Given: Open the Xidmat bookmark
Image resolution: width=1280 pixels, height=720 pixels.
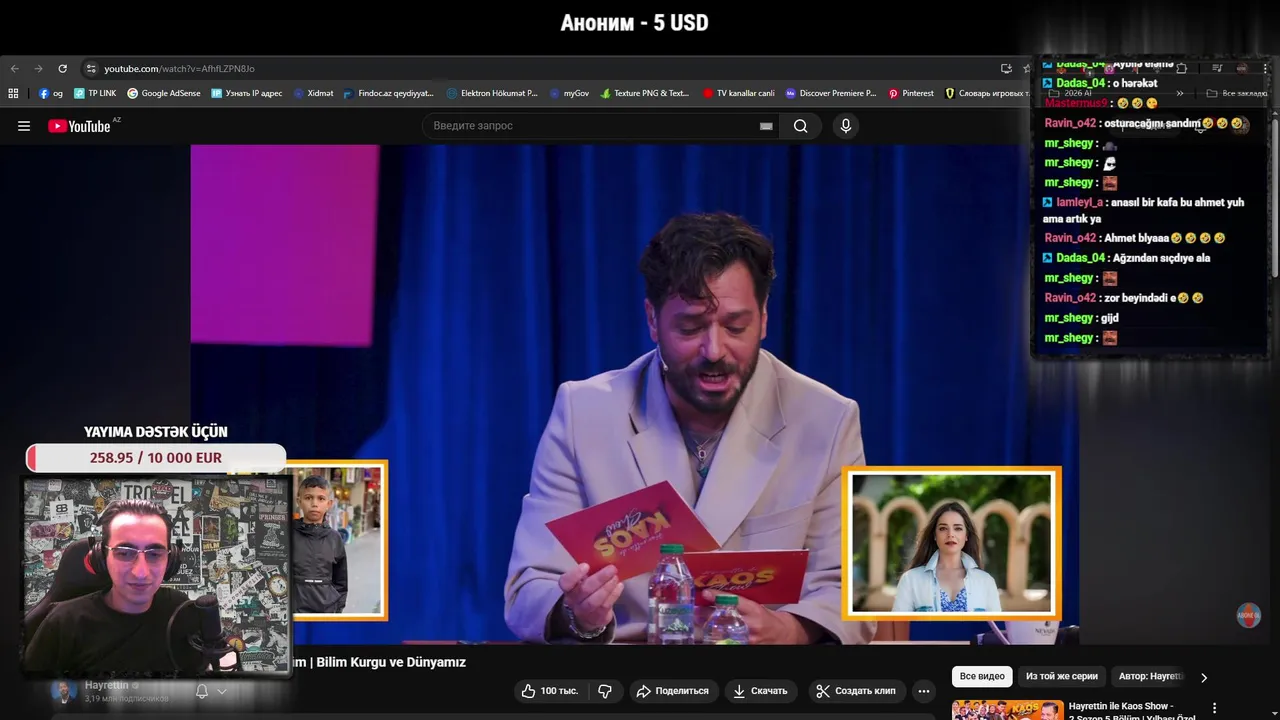Looking at the screenshot, I should point(313,93).
